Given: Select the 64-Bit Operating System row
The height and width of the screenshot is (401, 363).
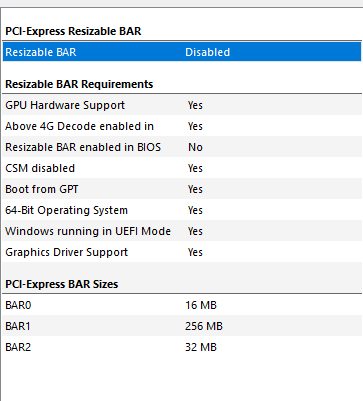Looking at the screenshot, I should coord(182,210).
